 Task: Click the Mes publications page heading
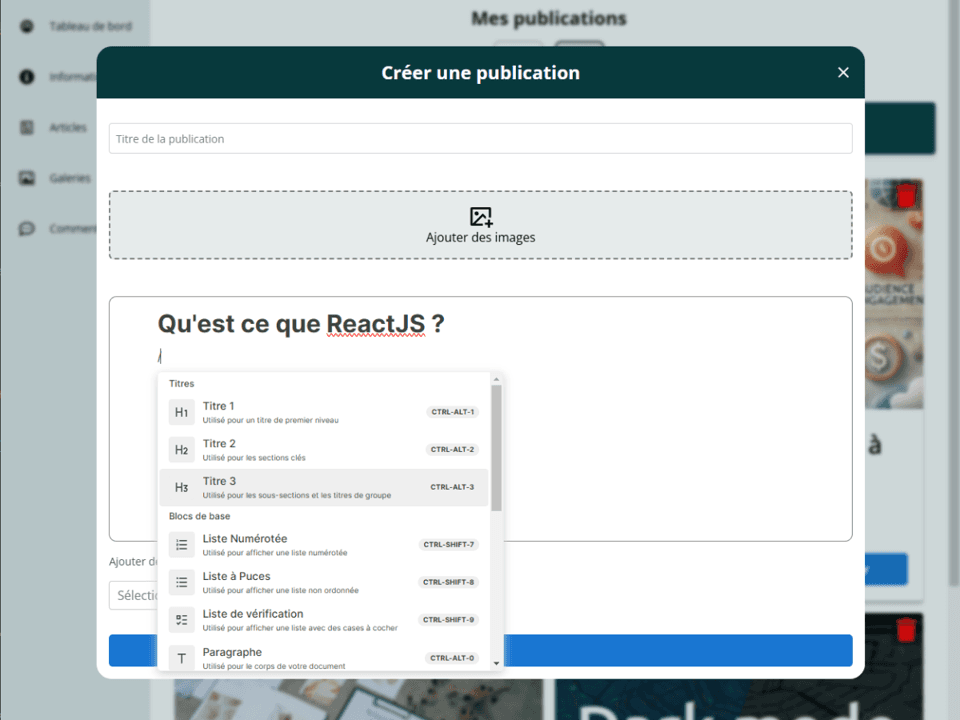pos(549,18)
